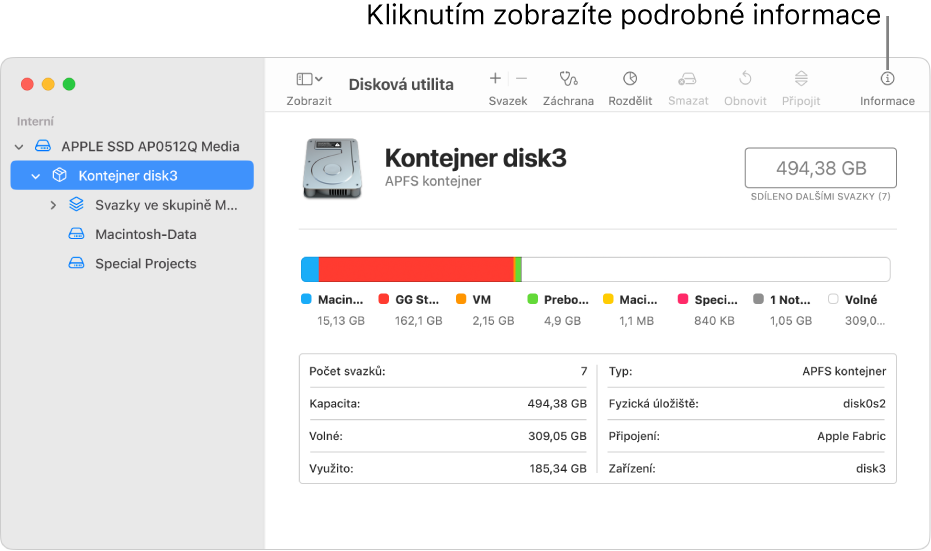Click the Fyzická úložiště value disk0s2
The width and height of the screenshot is (931, 551).
[x=864, y=404]
